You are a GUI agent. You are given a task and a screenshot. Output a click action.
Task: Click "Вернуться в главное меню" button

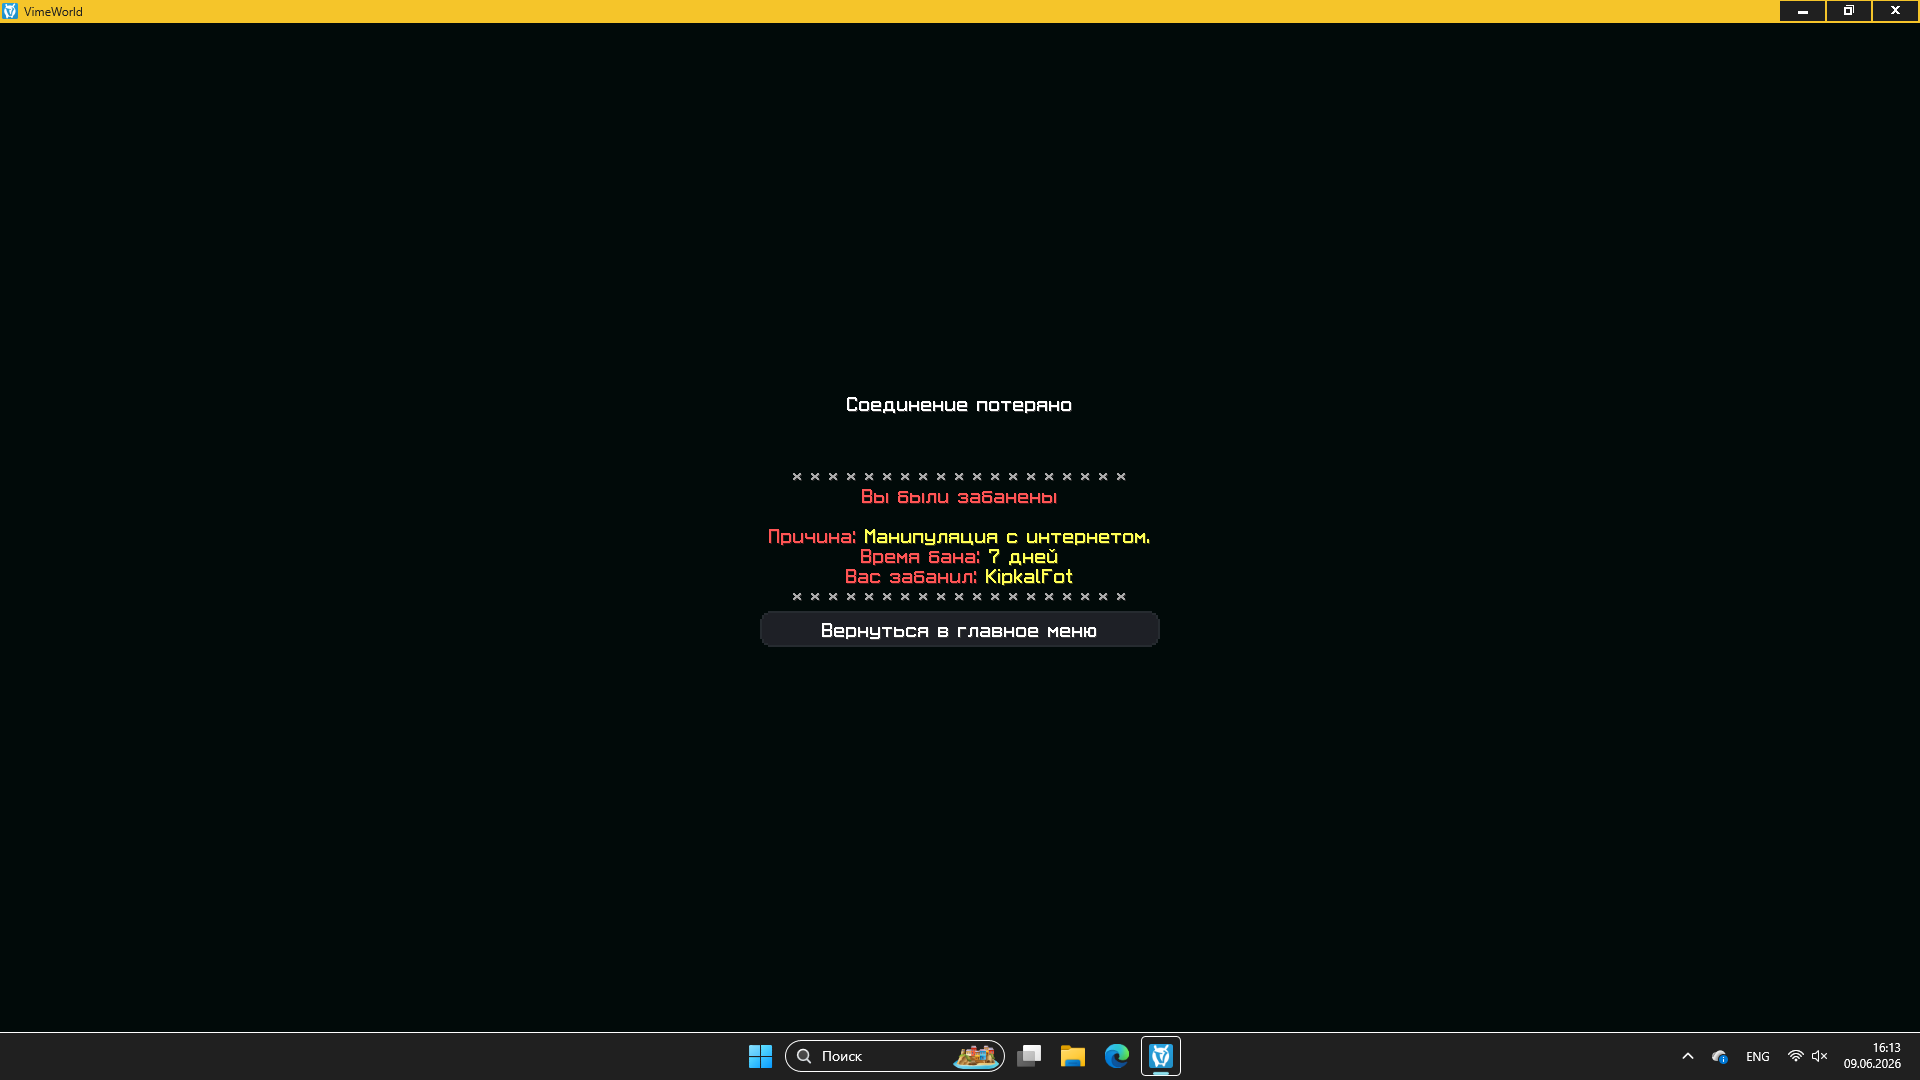pos(960,630)
